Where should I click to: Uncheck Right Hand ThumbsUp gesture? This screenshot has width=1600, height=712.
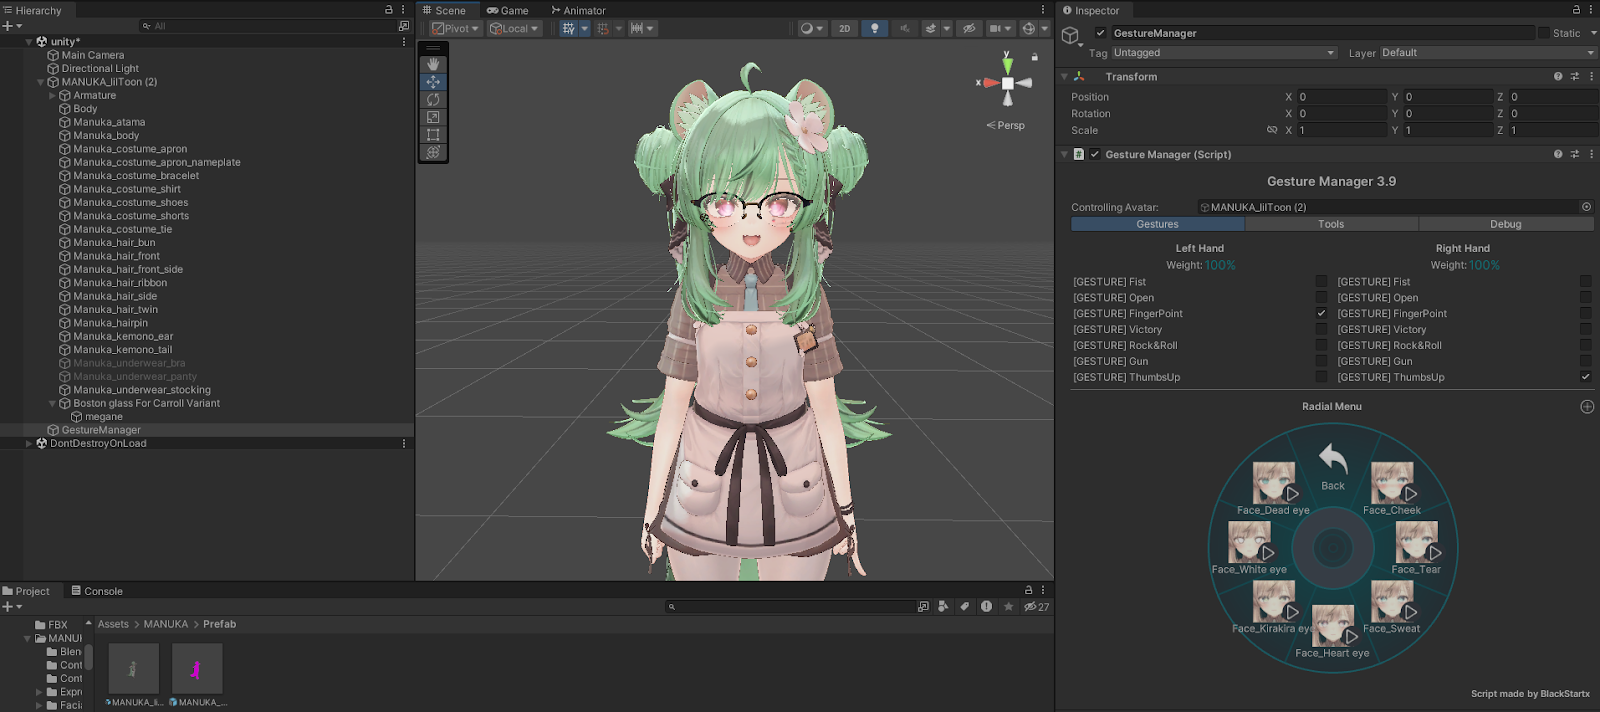pyautogui.click(x=1586, y=378)
